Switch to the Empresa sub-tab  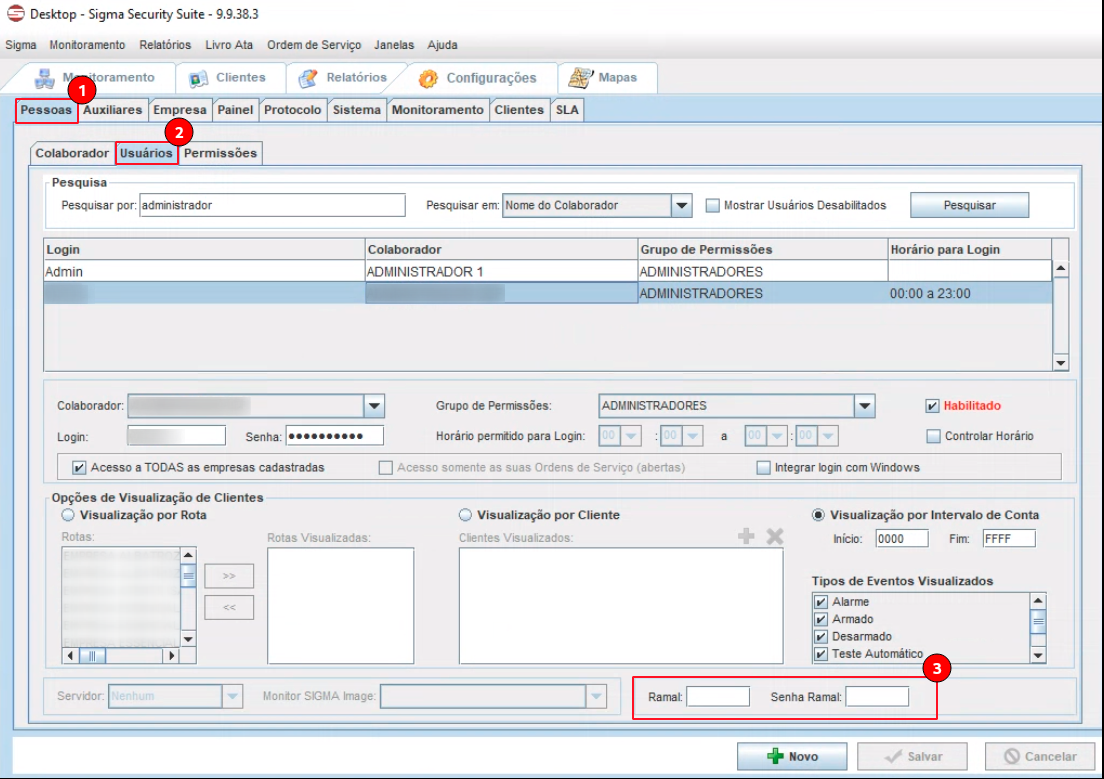(x=180, y=110)
